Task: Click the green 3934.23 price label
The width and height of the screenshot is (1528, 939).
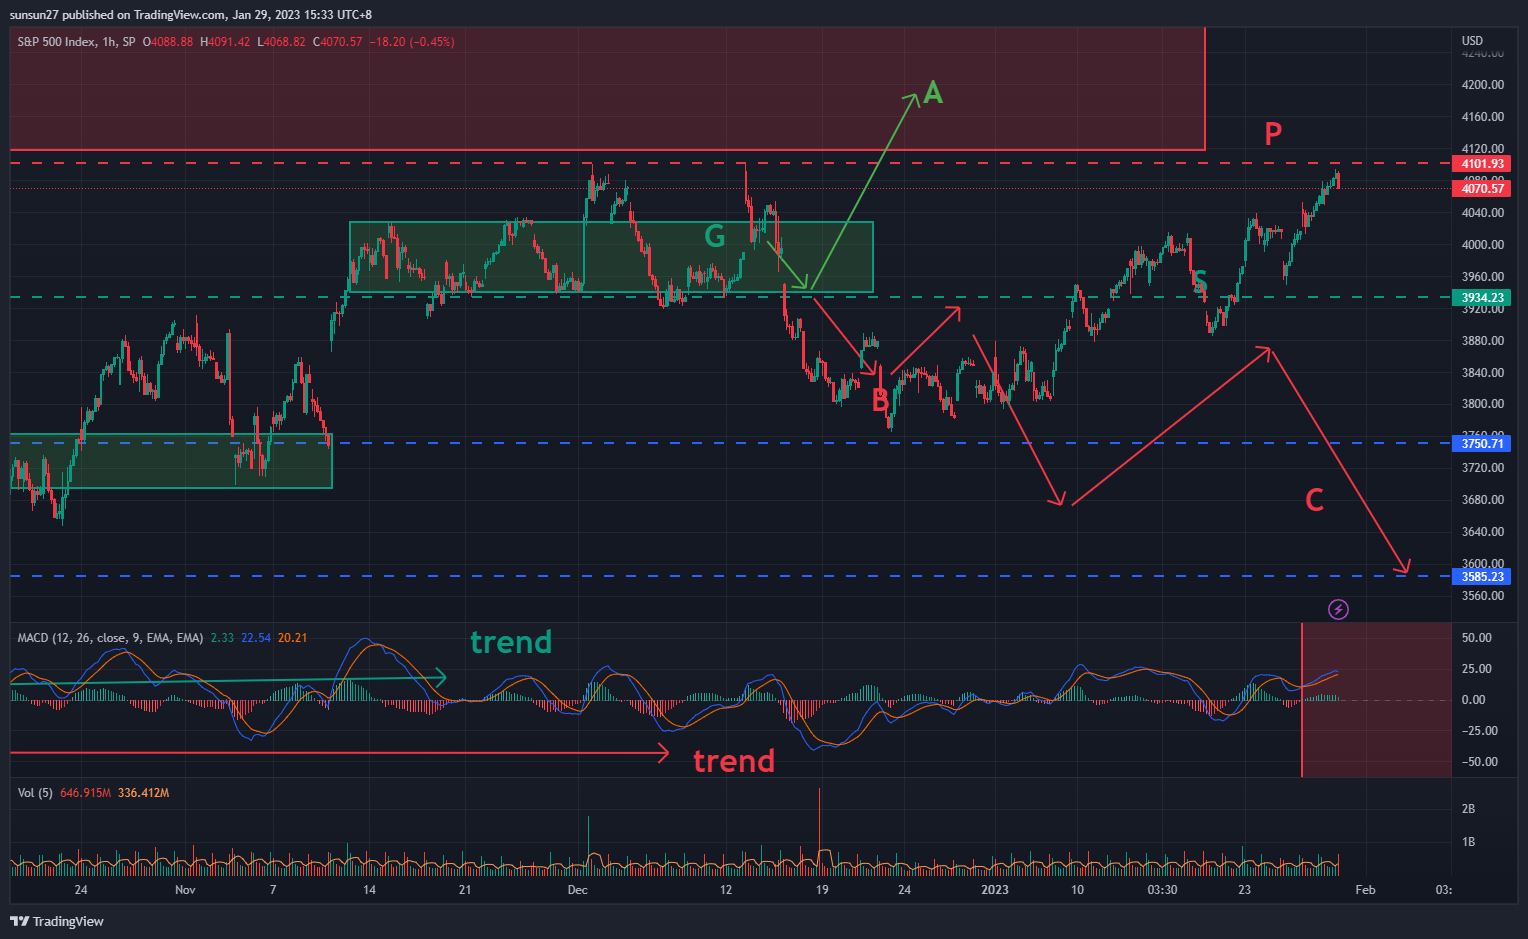Action: click(1481, 297)
